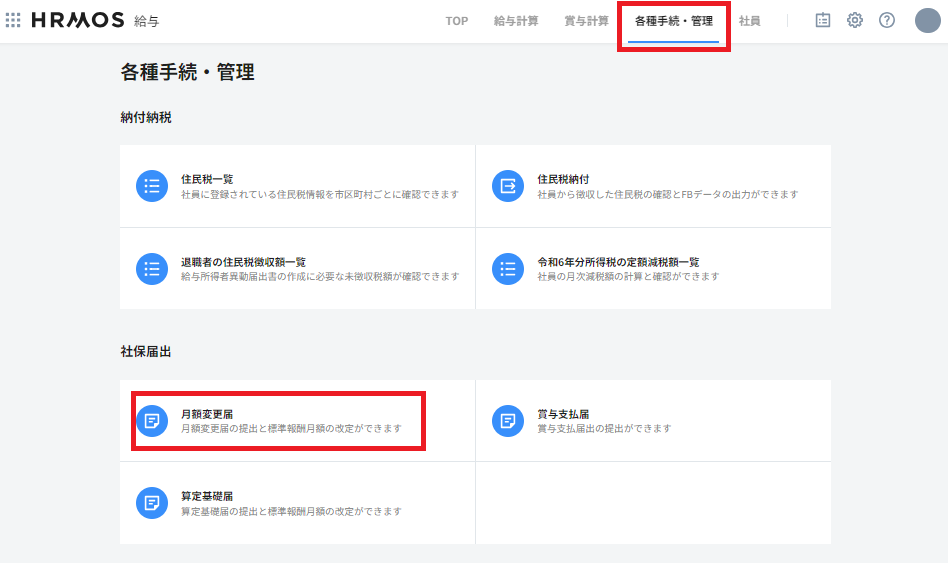Click the 住民税納付 export icon
This screenshot has width=948, height=563.
click(x=508, y=186)
